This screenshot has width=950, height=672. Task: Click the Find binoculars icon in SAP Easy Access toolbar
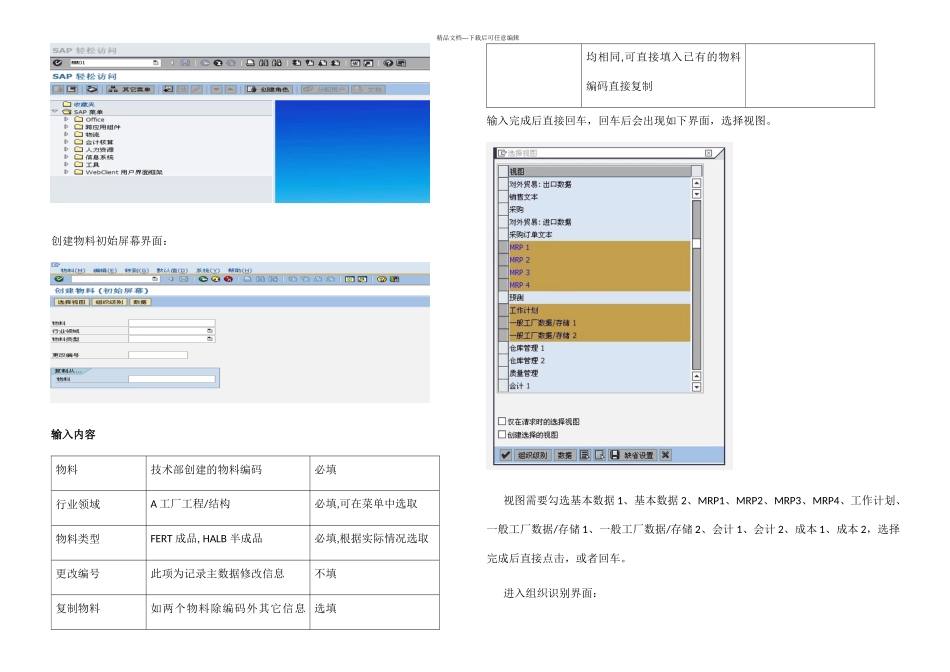(x=264, y=63)
